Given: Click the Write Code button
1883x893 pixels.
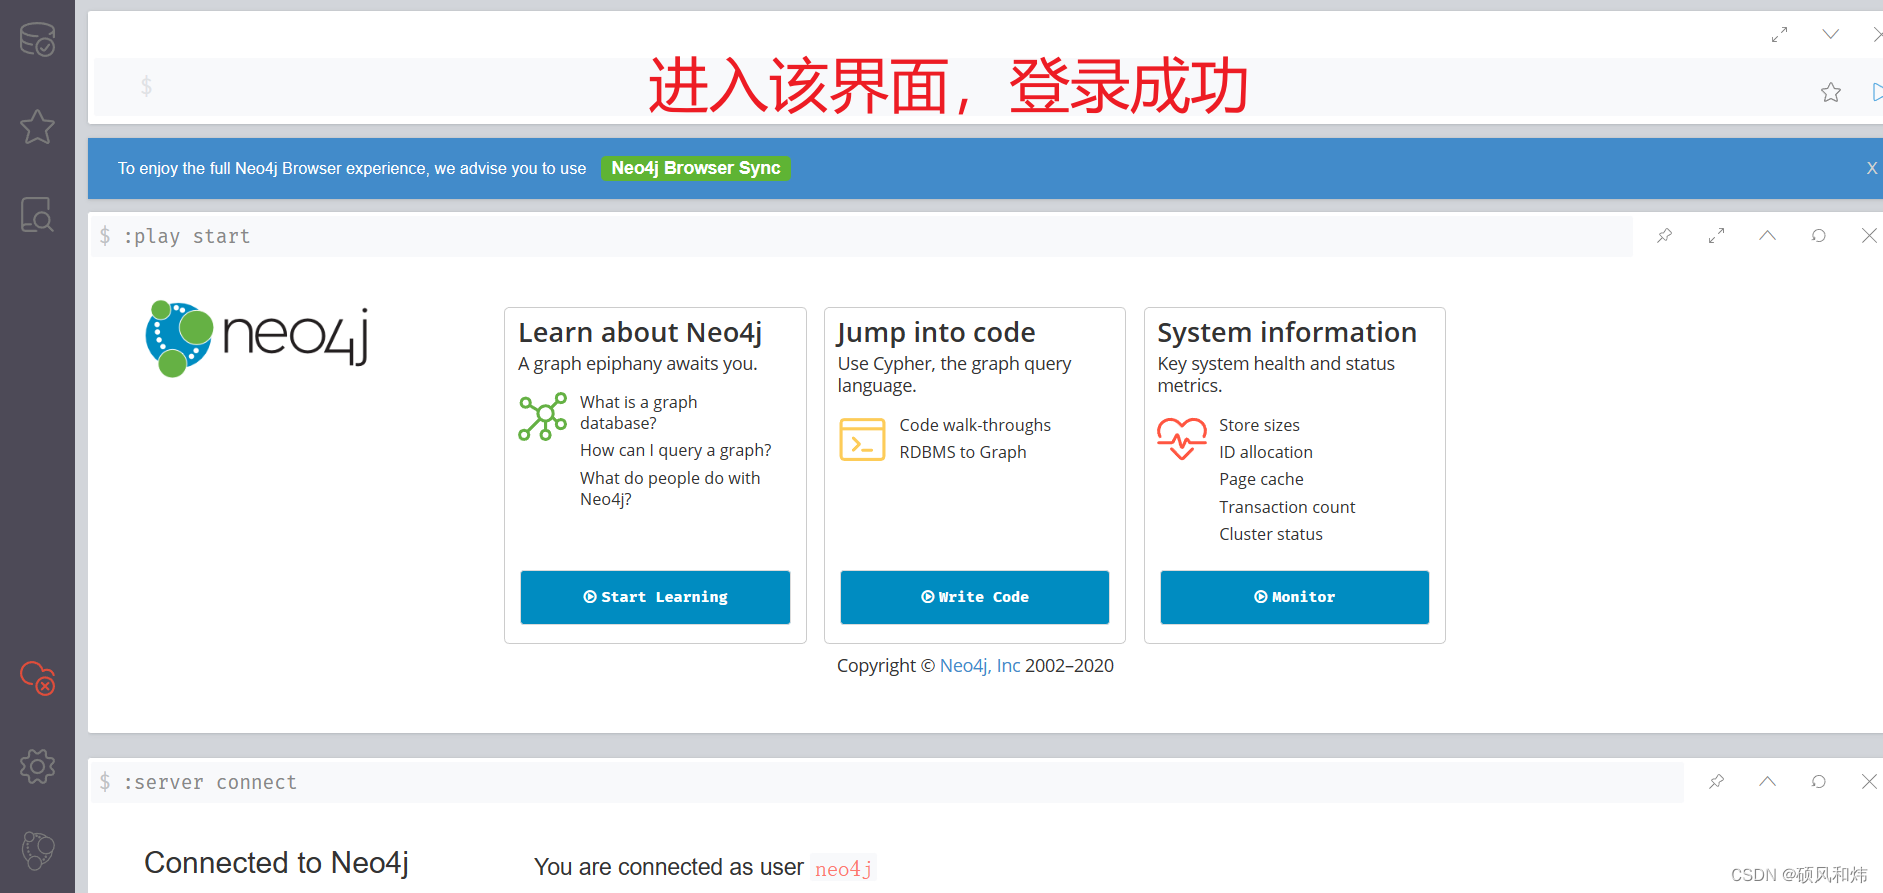Looking at the screenshot, I should (975, 597).
